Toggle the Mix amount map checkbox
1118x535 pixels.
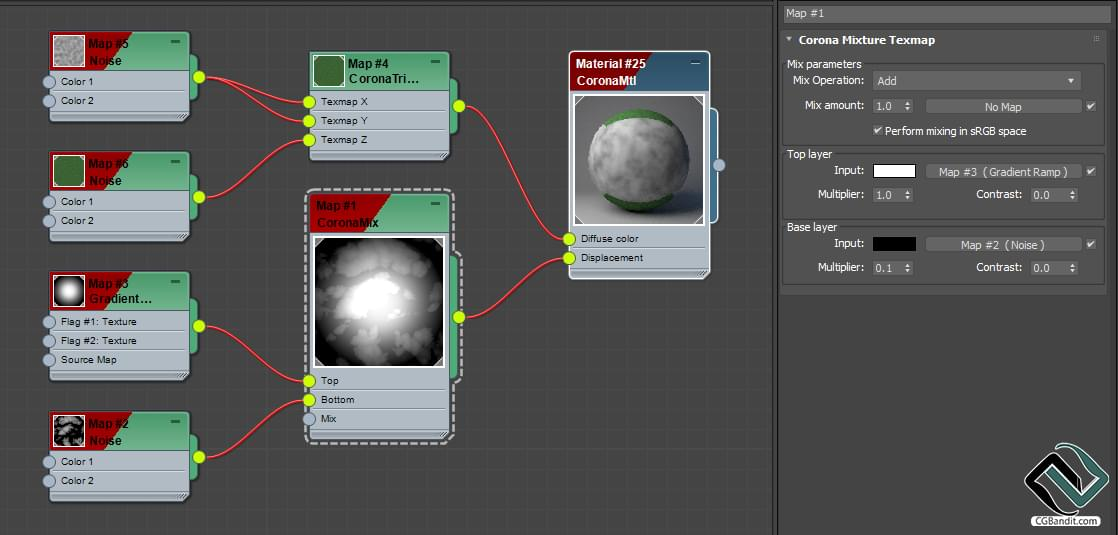(1090, 106)
